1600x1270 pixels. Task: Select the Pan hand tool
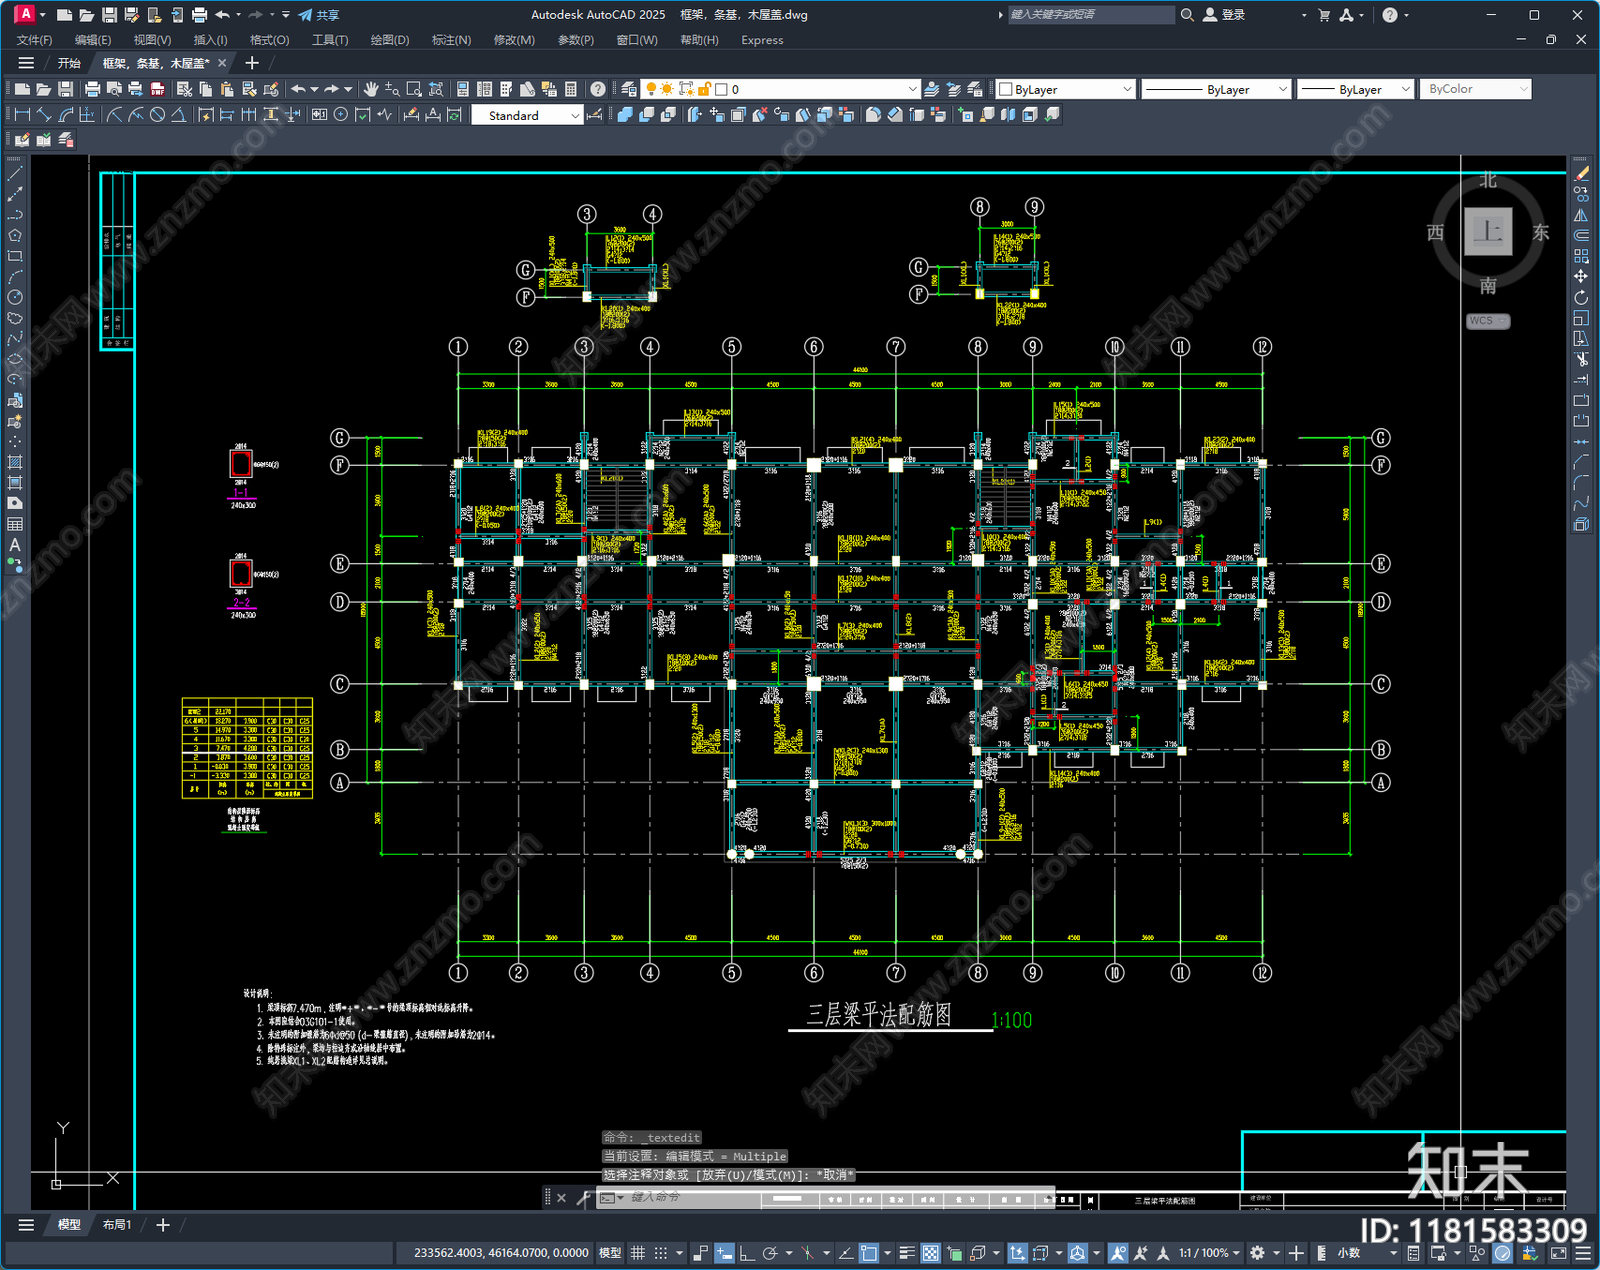point(371,89)
